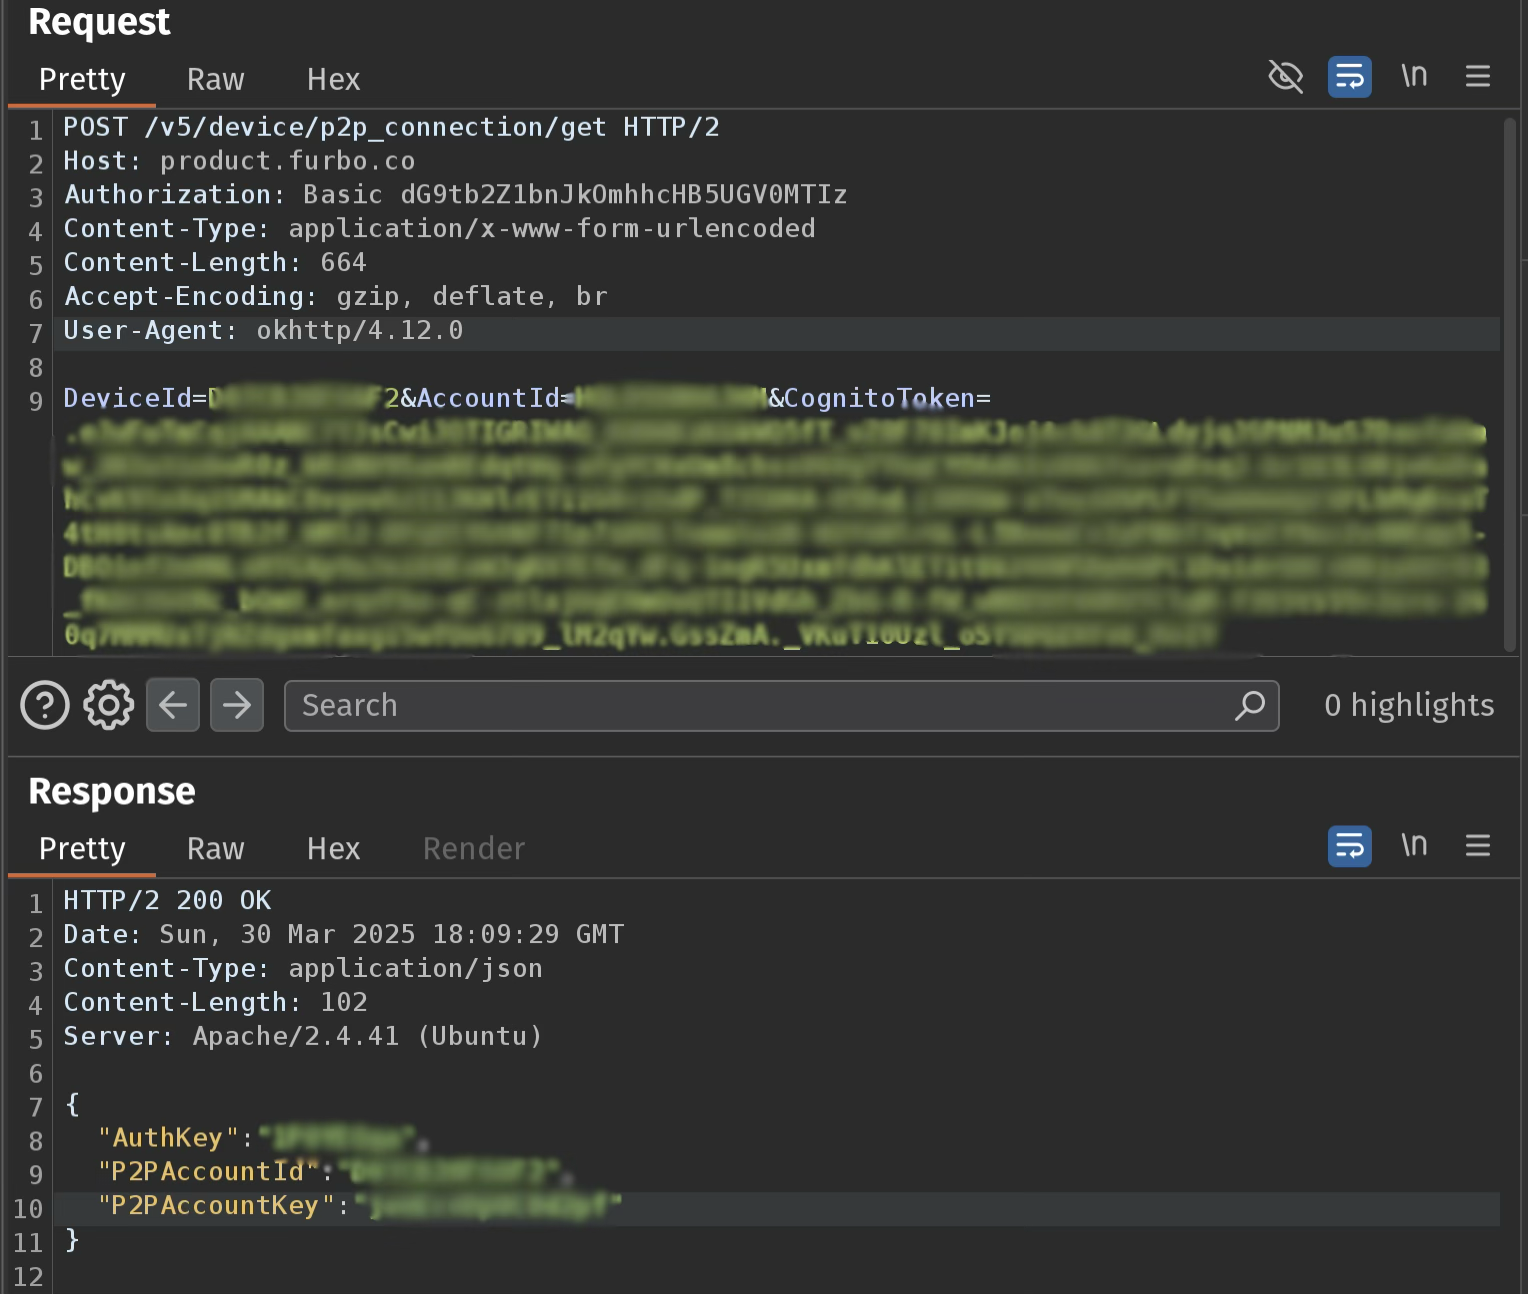Open search settings gear icon
The image size is (1528, 1294).
click(x=109, y=705)
